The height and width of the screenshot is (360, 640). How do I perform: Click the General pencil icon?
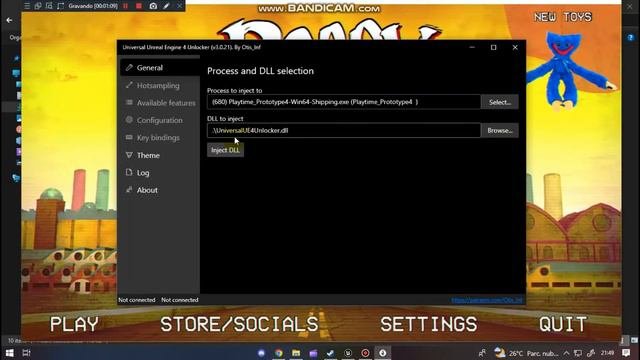click(x=129, y=67)
